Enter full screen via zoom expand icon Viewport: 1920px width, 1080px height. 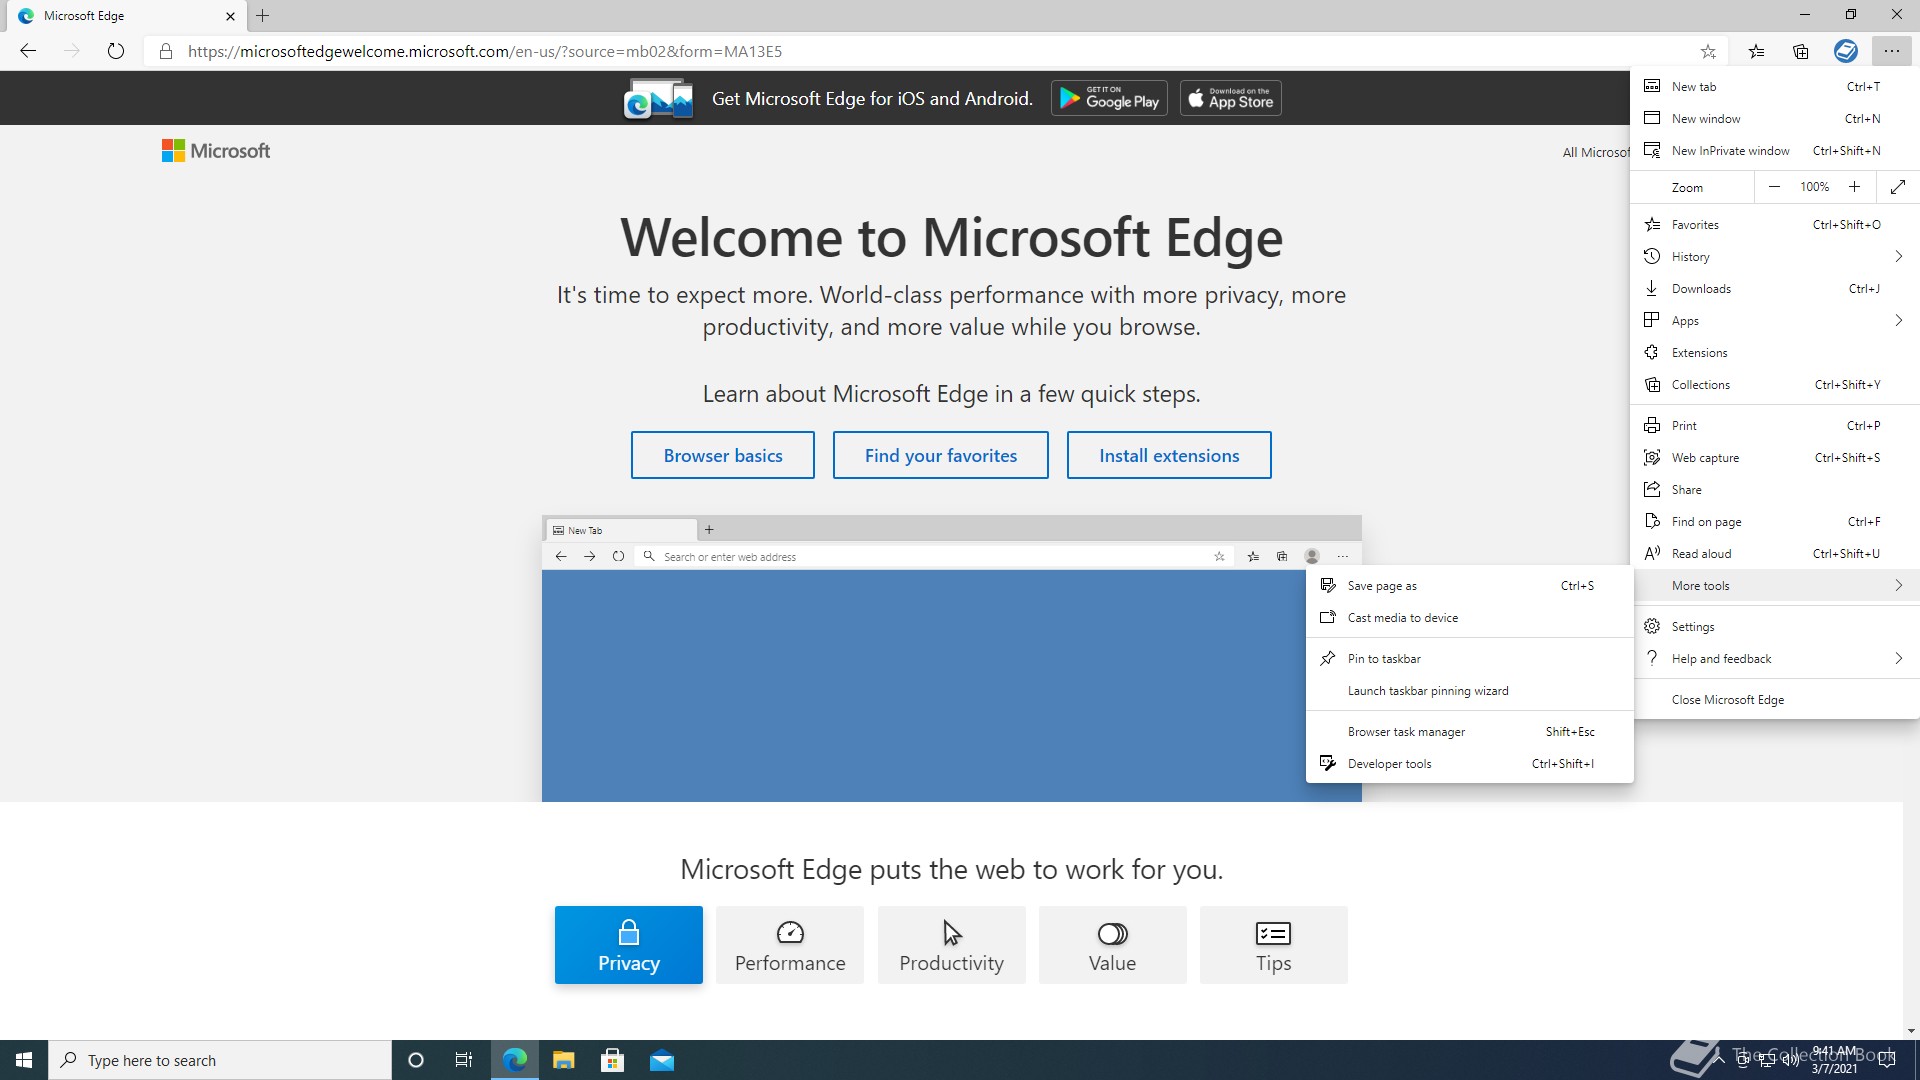(x=1898, y=187)
